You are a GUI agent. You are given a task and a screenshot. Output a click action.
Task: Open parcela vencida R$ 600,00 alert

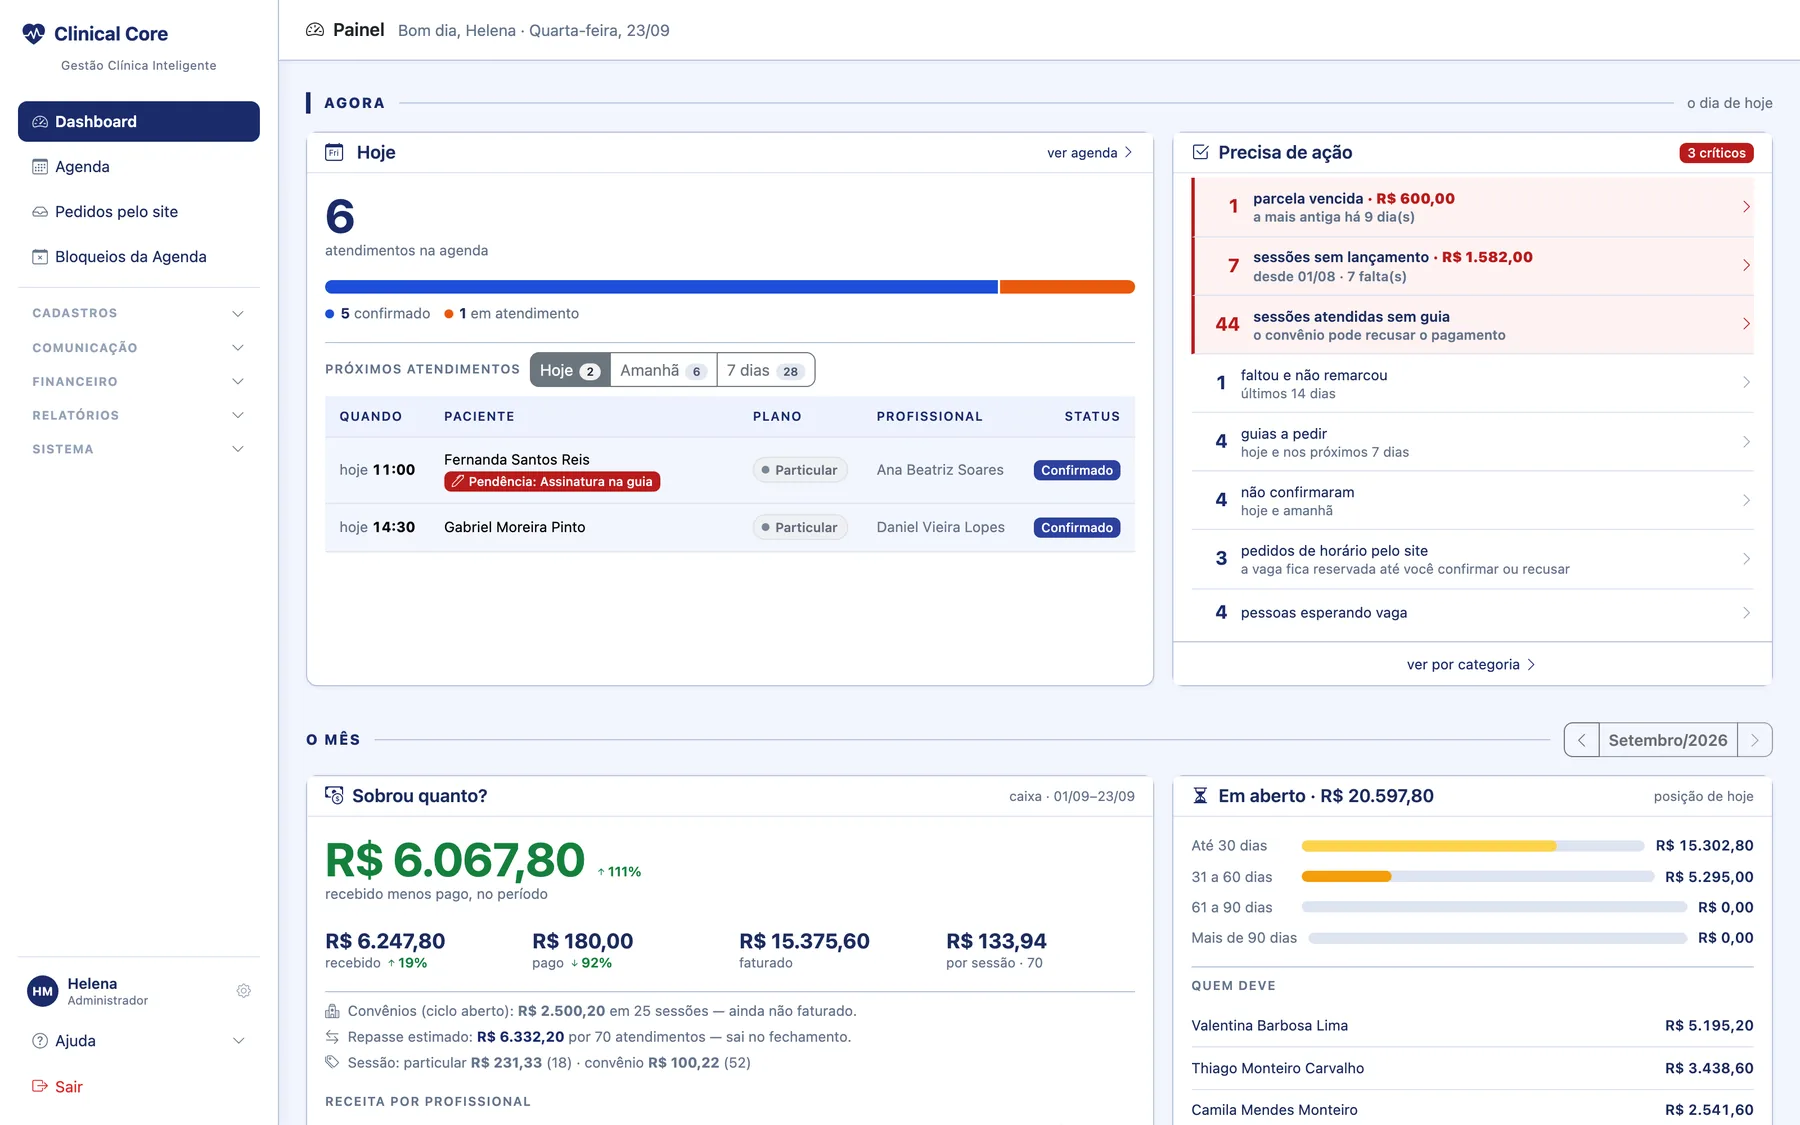click(1472, 207)
